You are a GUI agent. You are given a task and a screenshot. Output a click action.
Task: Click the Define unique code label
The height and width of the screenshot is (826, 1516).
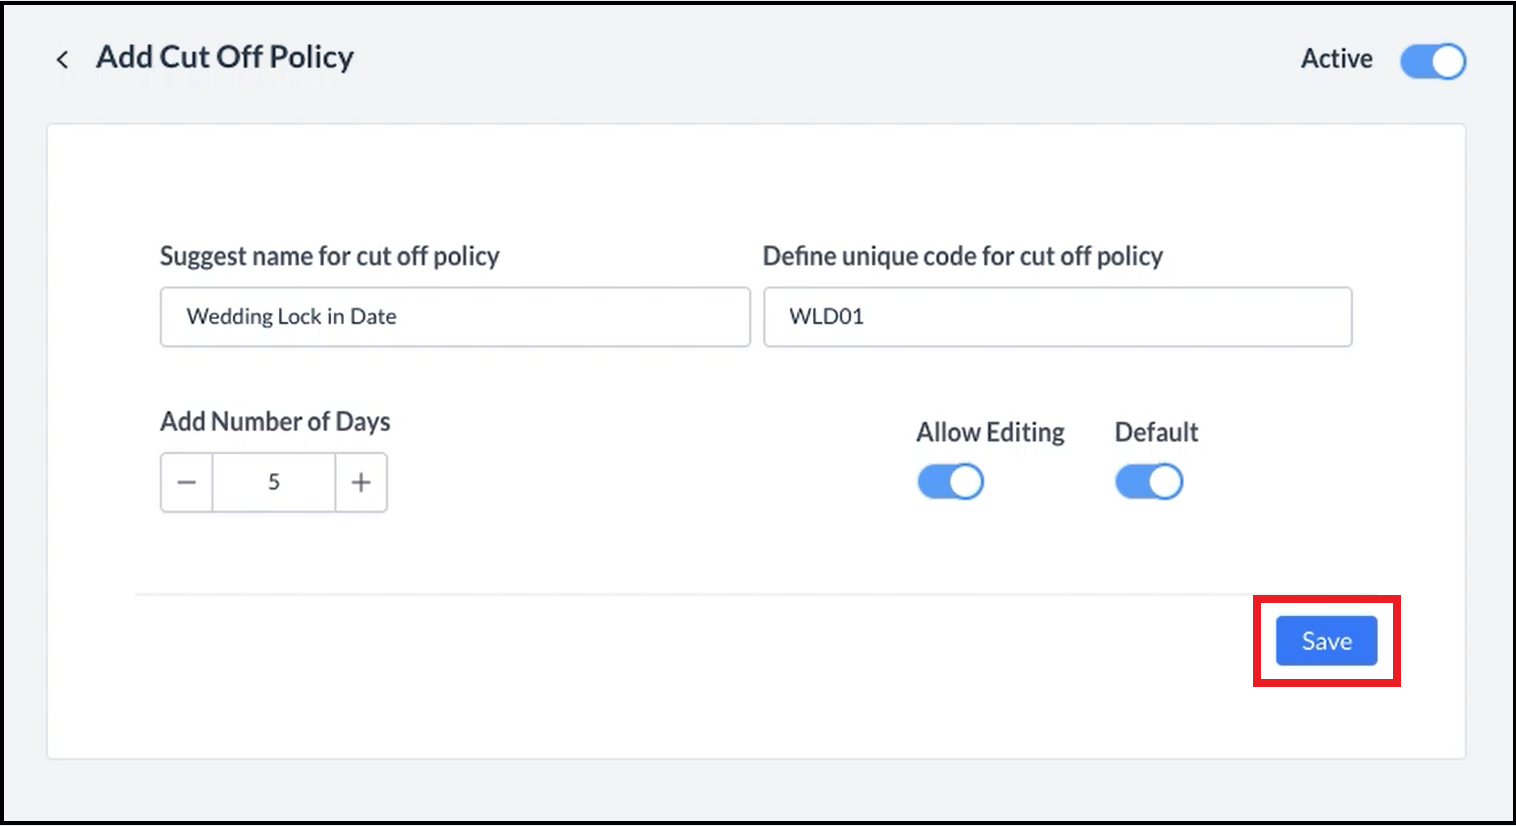pyautogui.click(x=962, y=256)
